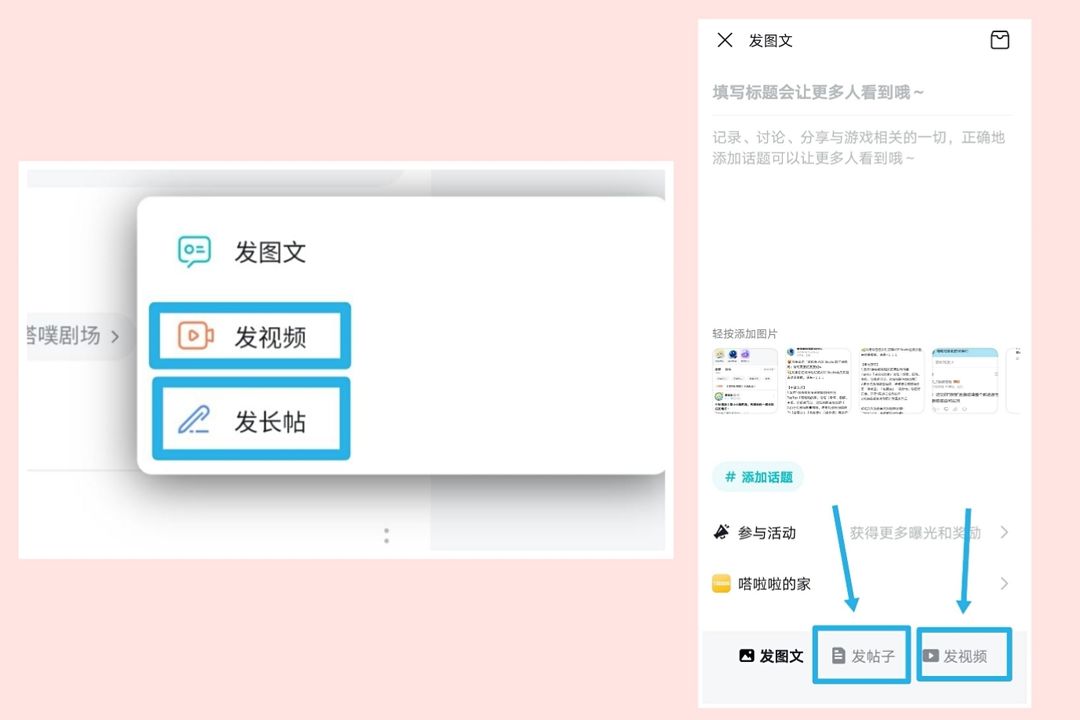The width and height of the screenshot is (1080, 720).
Task: Click the image icon in 发图文 bottom tab
Action: [747, 655]
